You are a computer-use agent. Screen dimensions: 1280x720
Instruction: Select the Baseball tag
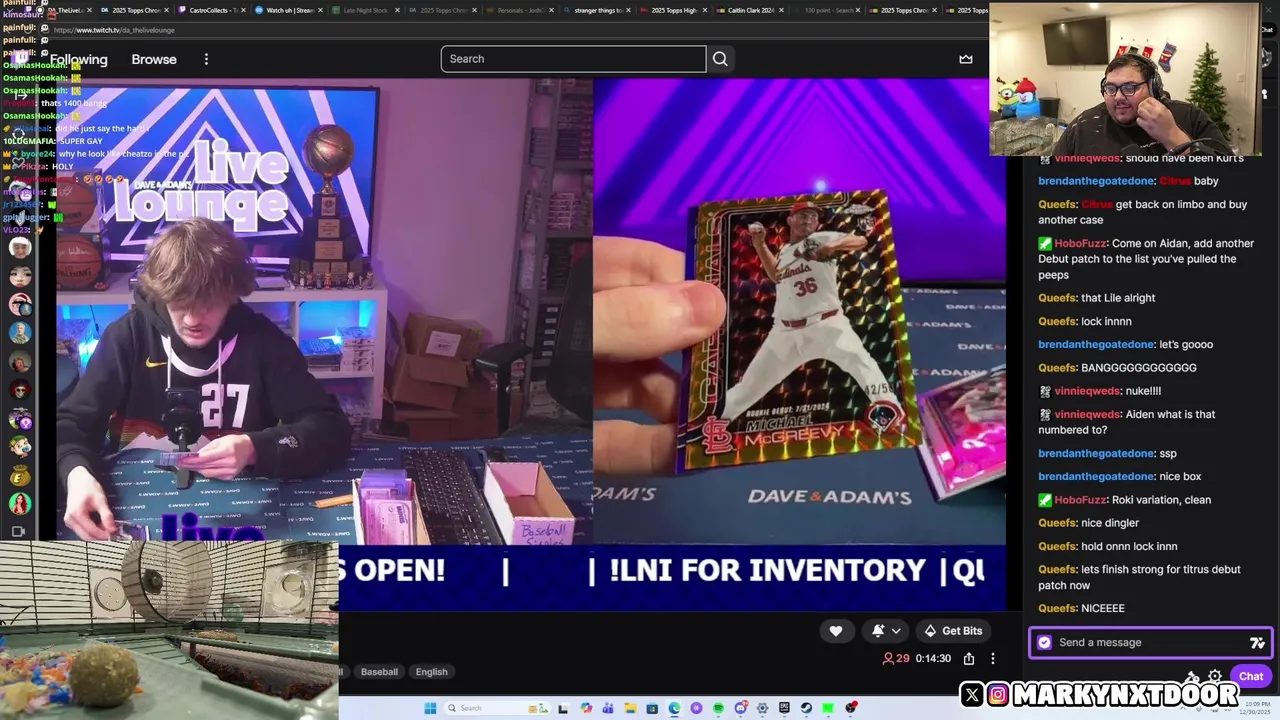click(379, 672)
